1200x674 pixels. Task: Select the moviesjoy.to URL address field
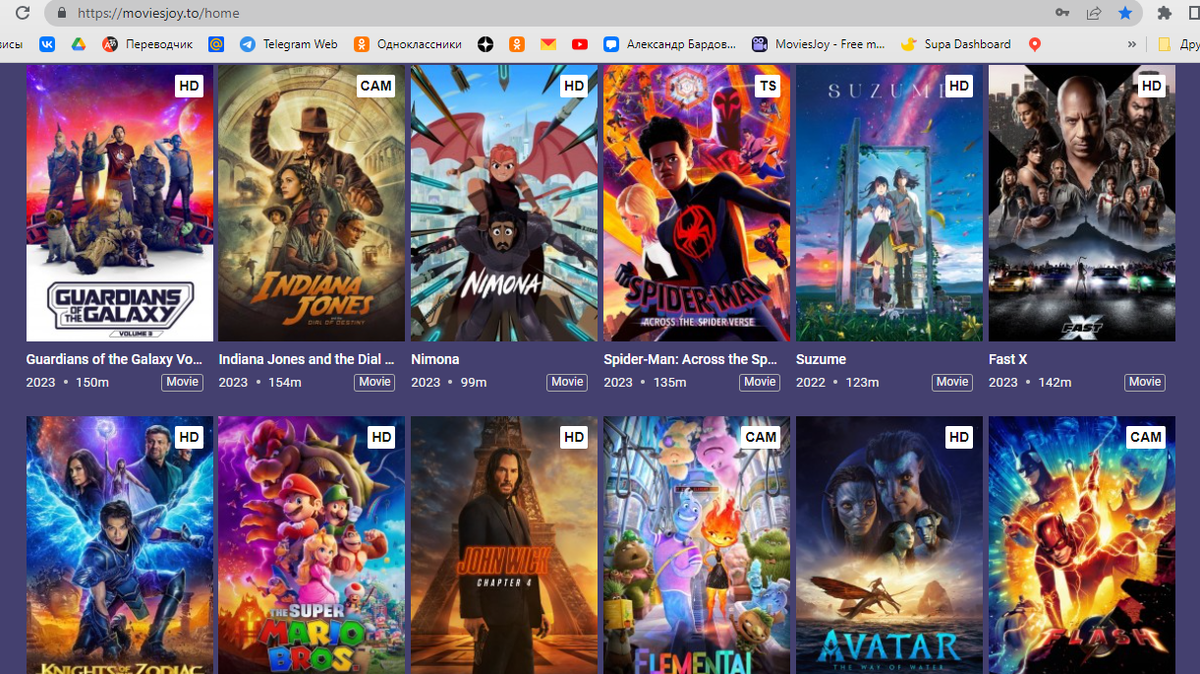point(158,13)
